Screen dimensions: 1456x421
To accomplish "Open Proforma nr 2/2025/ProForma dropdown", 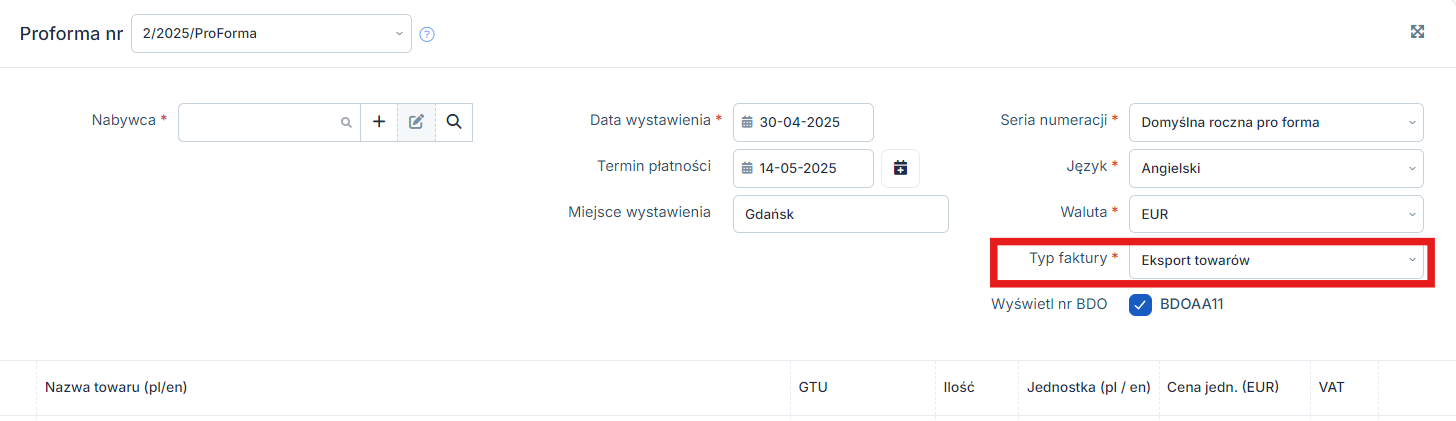I will [271, 34].
